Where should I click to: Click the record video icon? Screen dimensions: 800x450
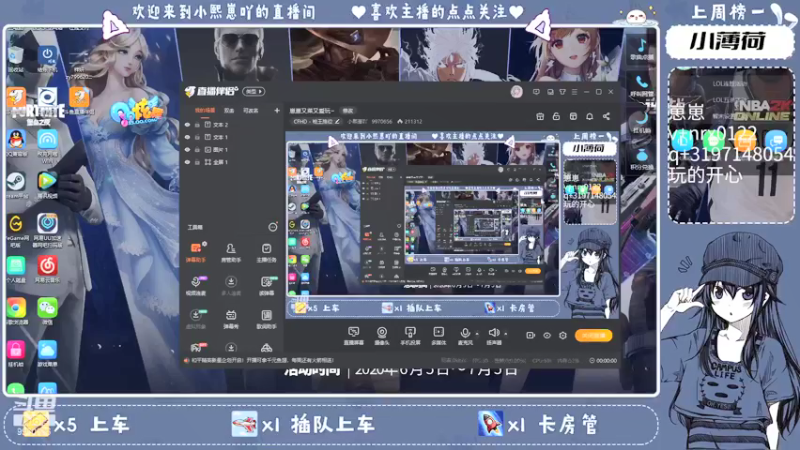(531, 335)
